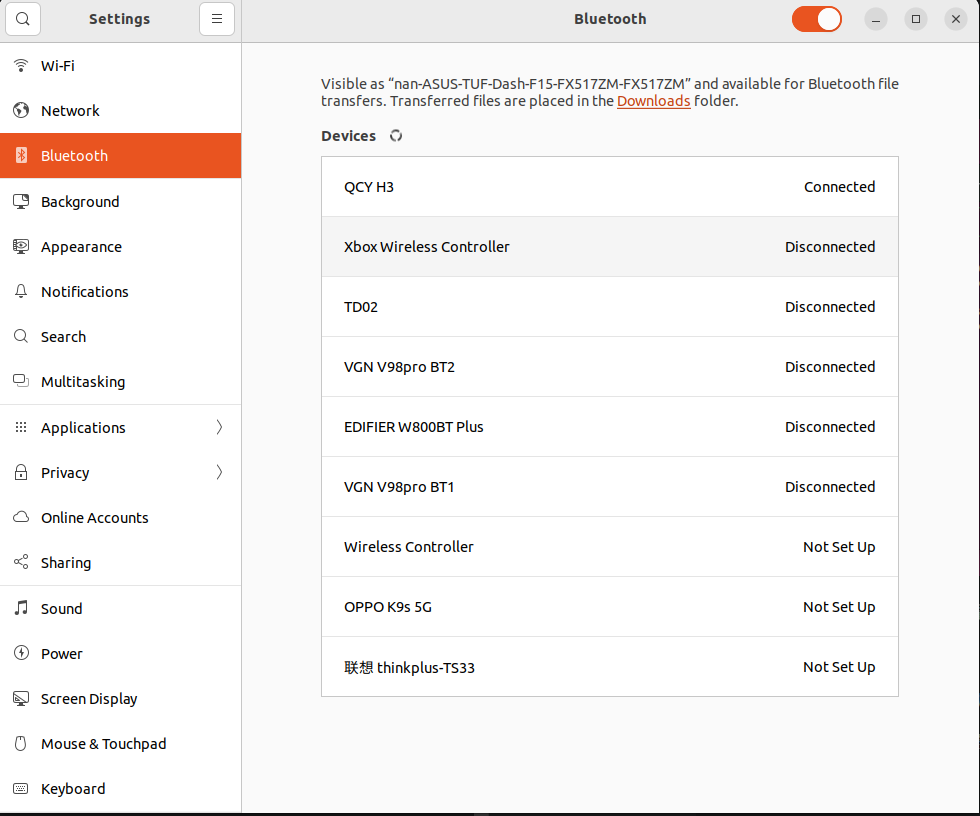The height and width of the screenshot is (816, 980).
Task: Click the Appearance icon in sidebar
Action: pyautogui.click(x=21, y=246)
